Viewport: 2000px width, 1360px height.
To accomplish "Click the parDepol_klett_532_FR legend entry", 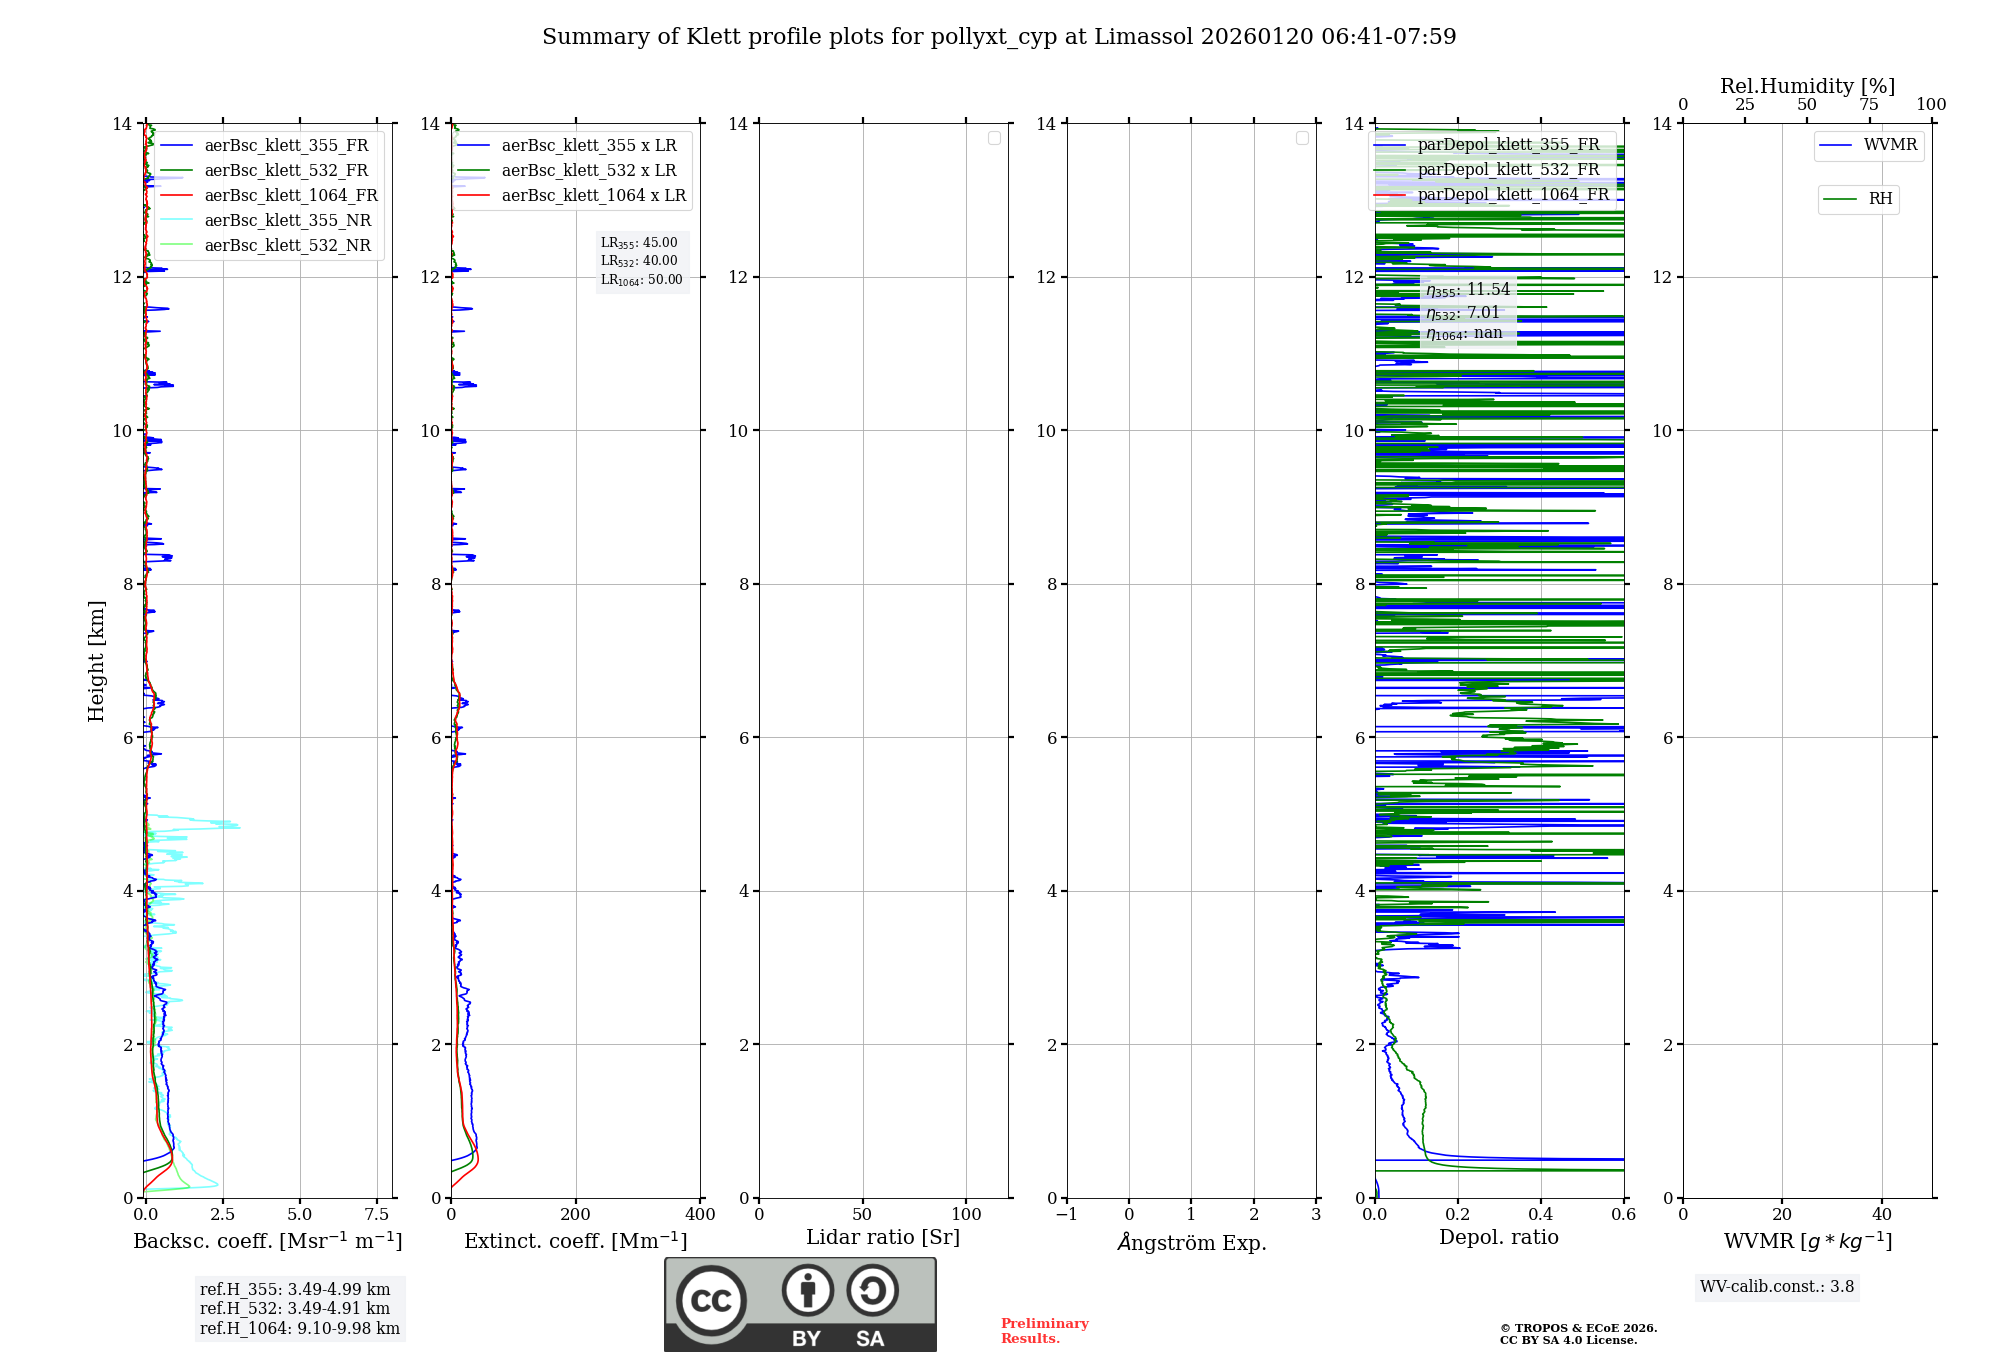I will tap(1508, 169).
